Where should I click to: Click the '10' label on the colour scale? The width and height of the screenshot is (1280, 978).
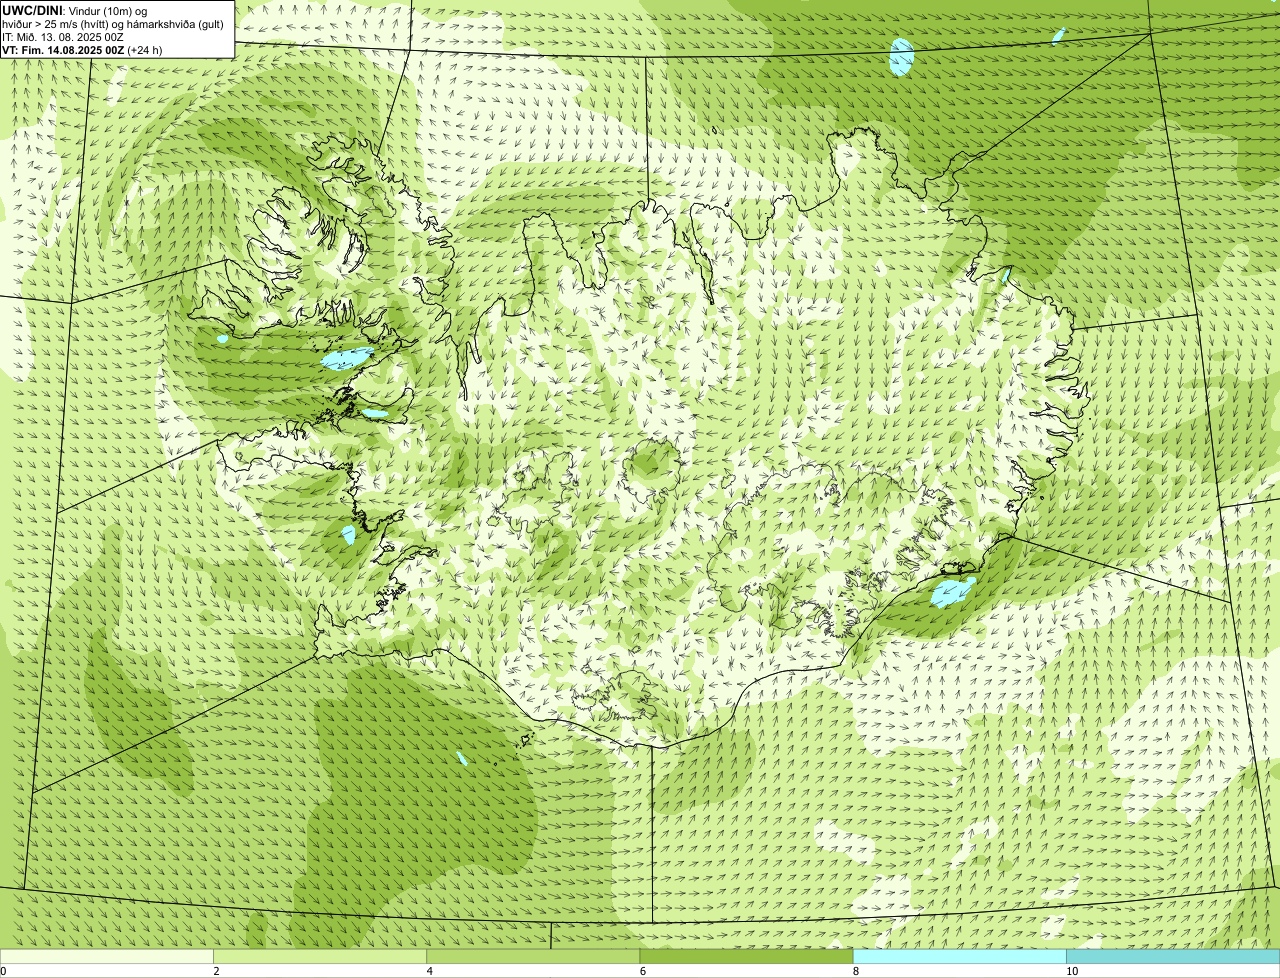pyautogui.click(x=1072, y=971)
